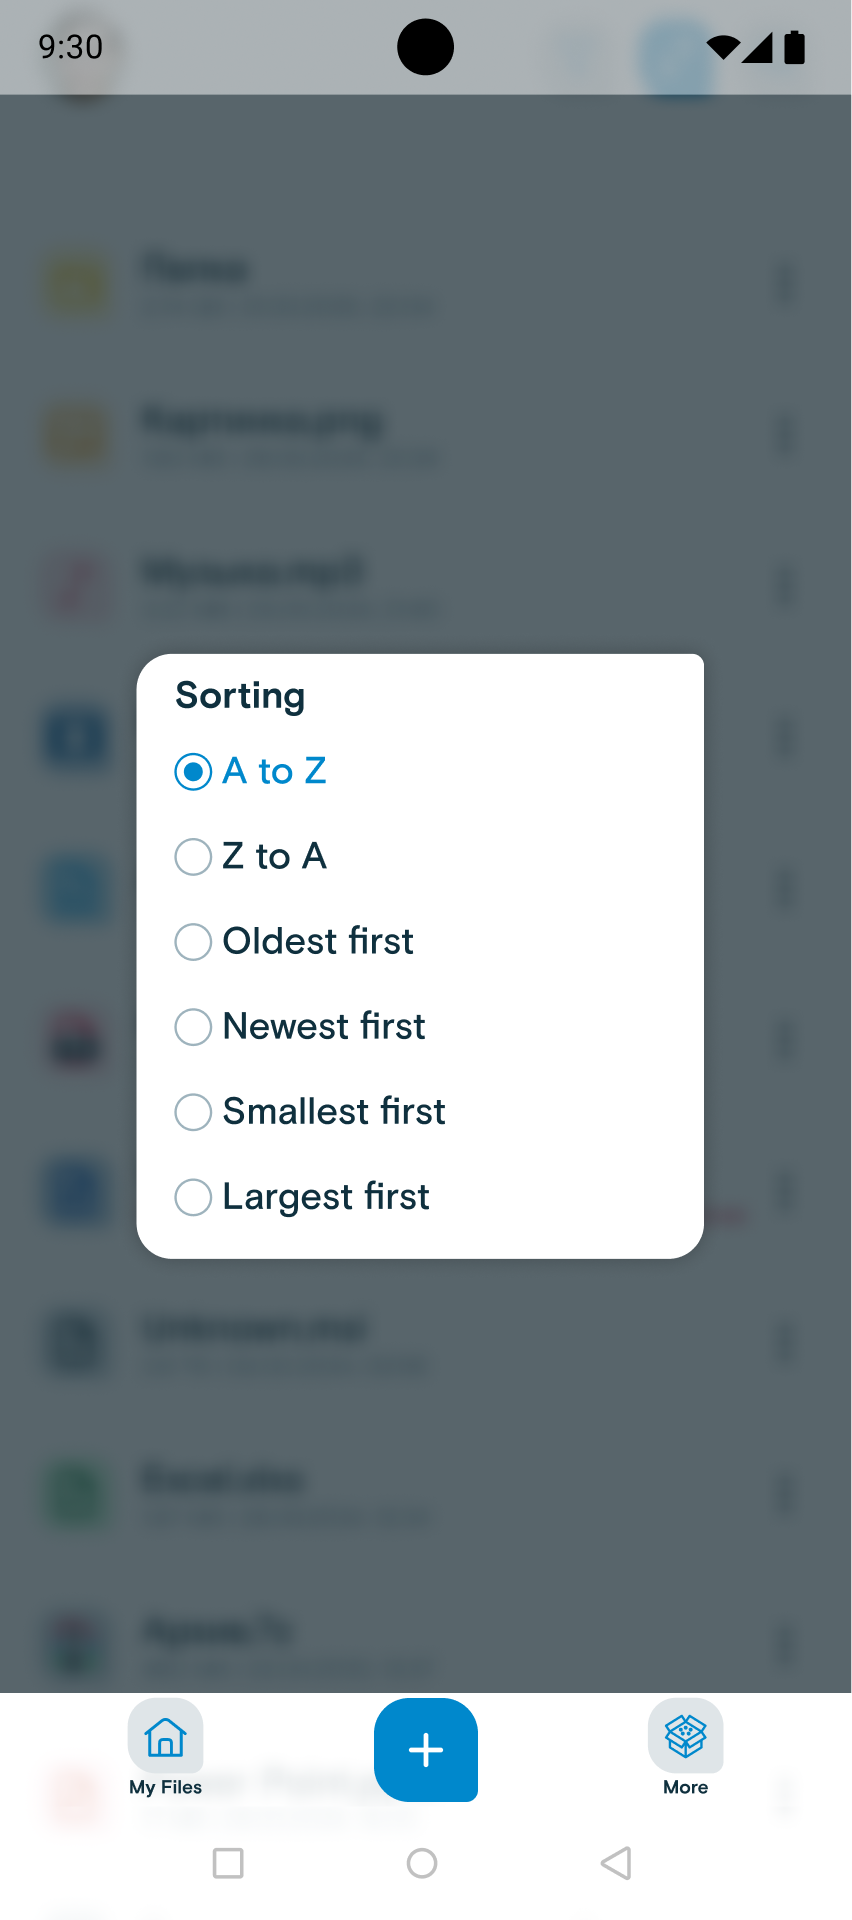The image size is (852, 1920).
Task: Click the status bar clock showing 9:30
Action: coord(71,47)
